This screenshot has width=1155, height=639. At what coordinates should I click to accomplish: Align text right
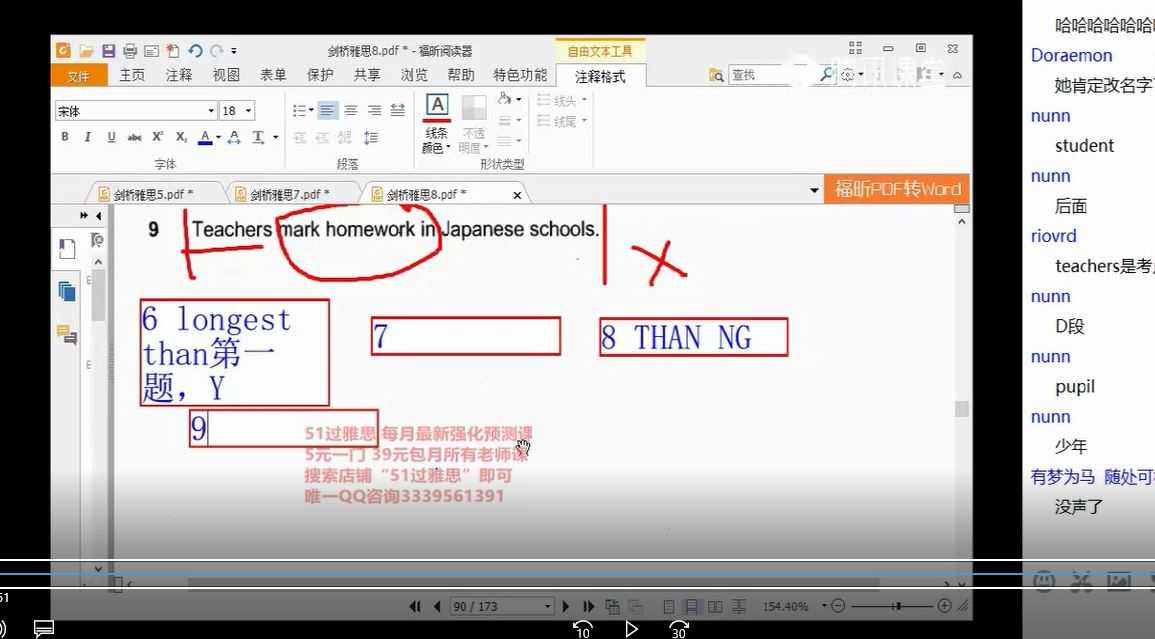[374, 111]
